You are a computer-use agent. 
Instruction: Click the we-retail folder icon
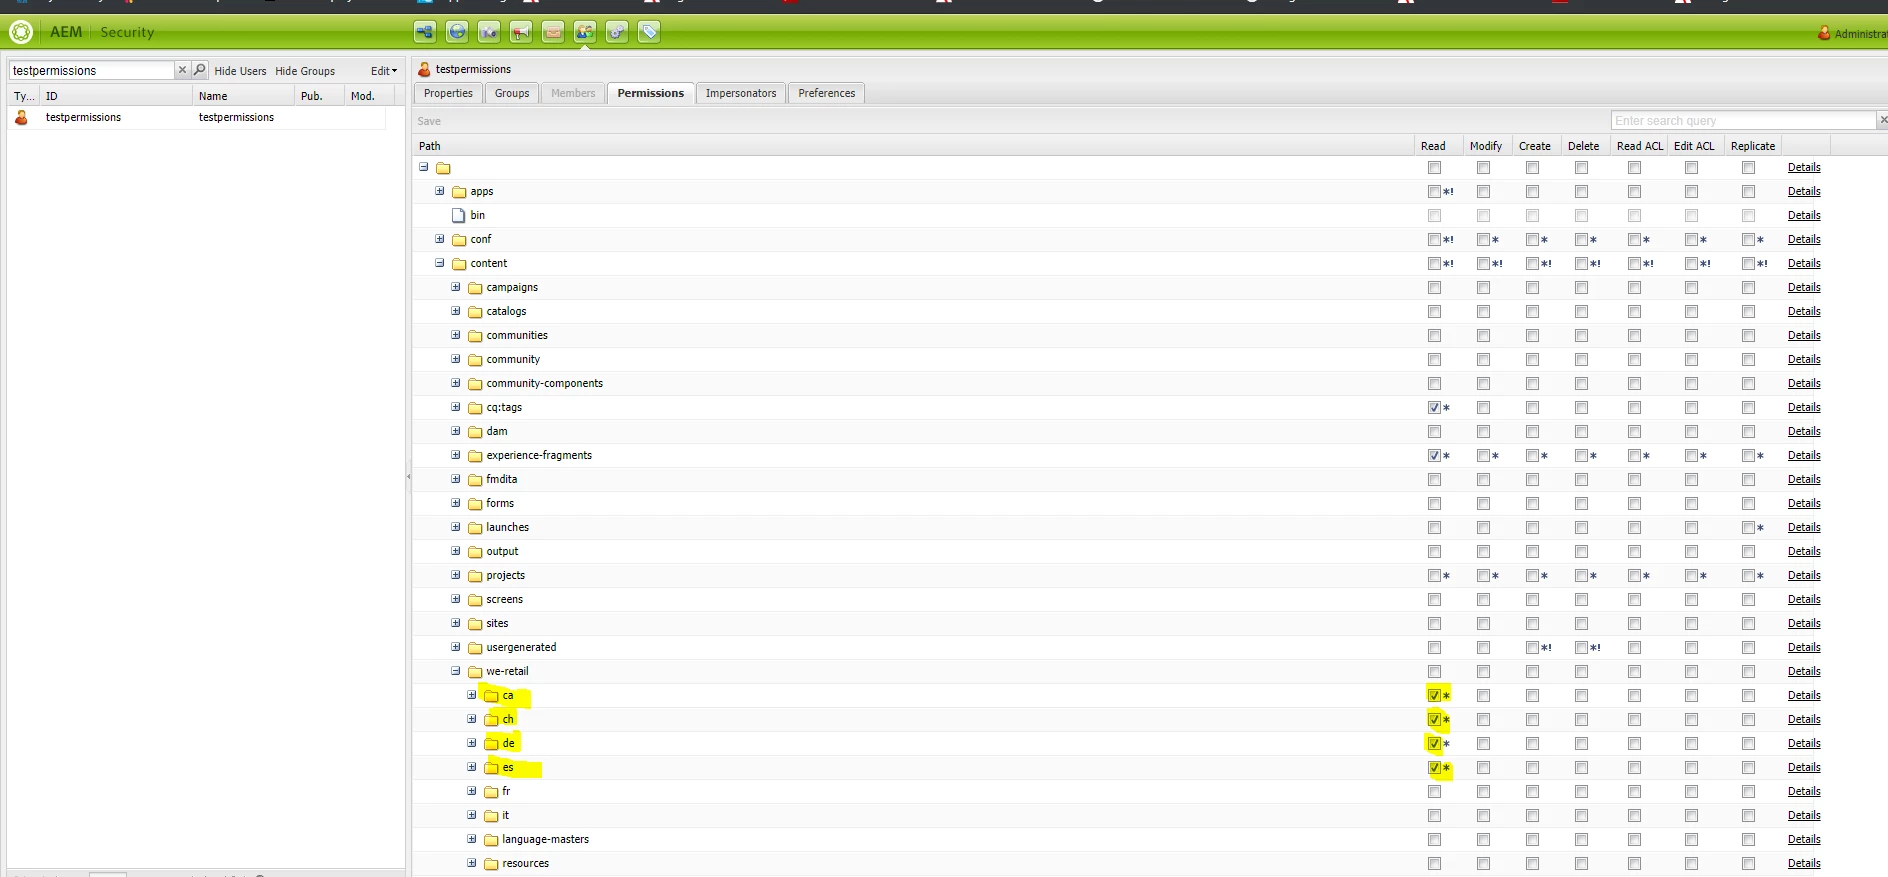pos(475,672)
